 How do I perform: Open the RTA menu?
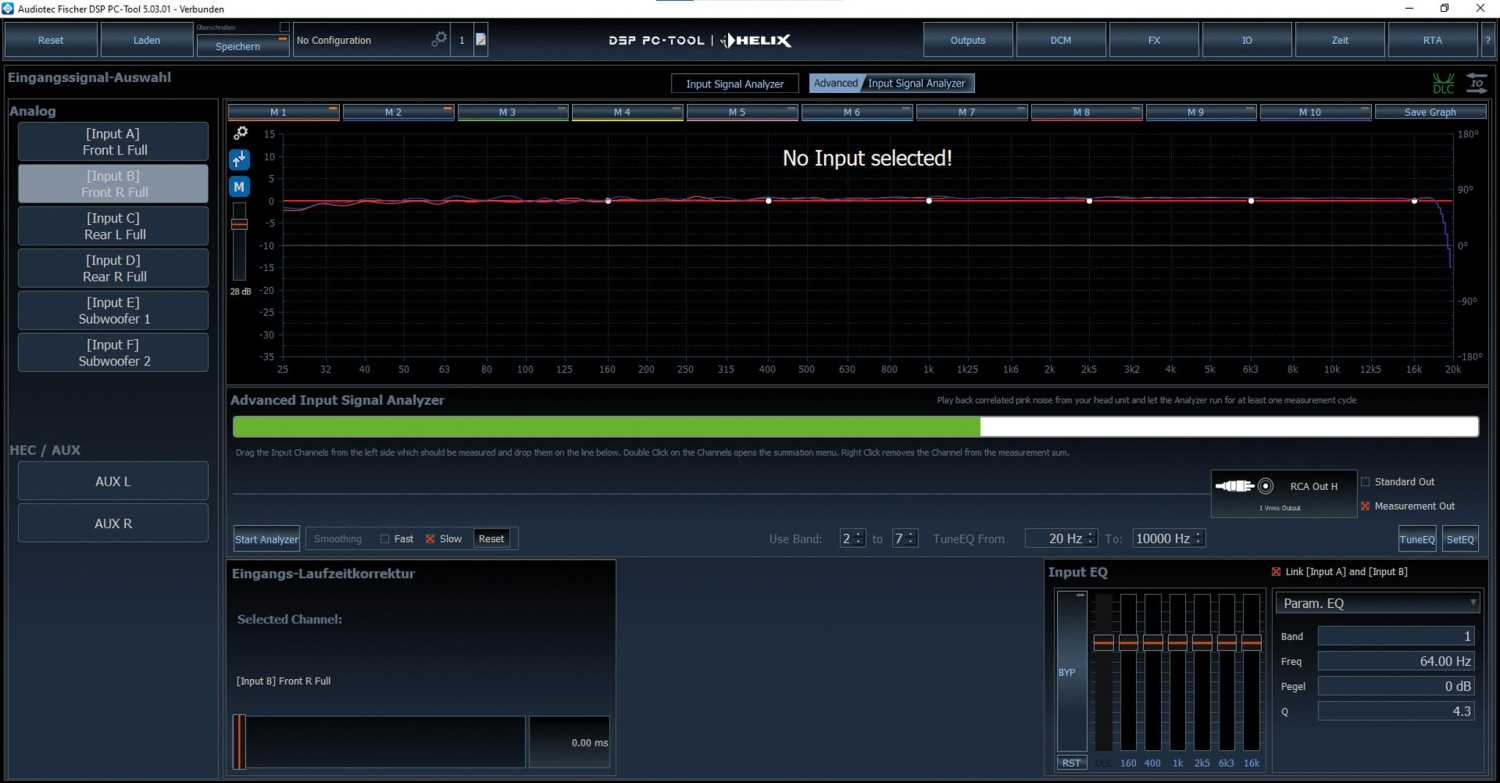pyautogui.click(x=1433, y=40)
